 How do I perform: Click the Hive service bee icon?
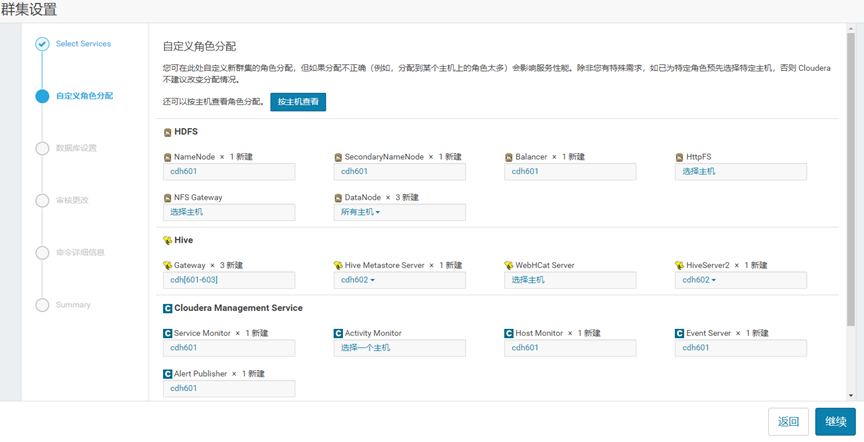(x=168, y=240)
